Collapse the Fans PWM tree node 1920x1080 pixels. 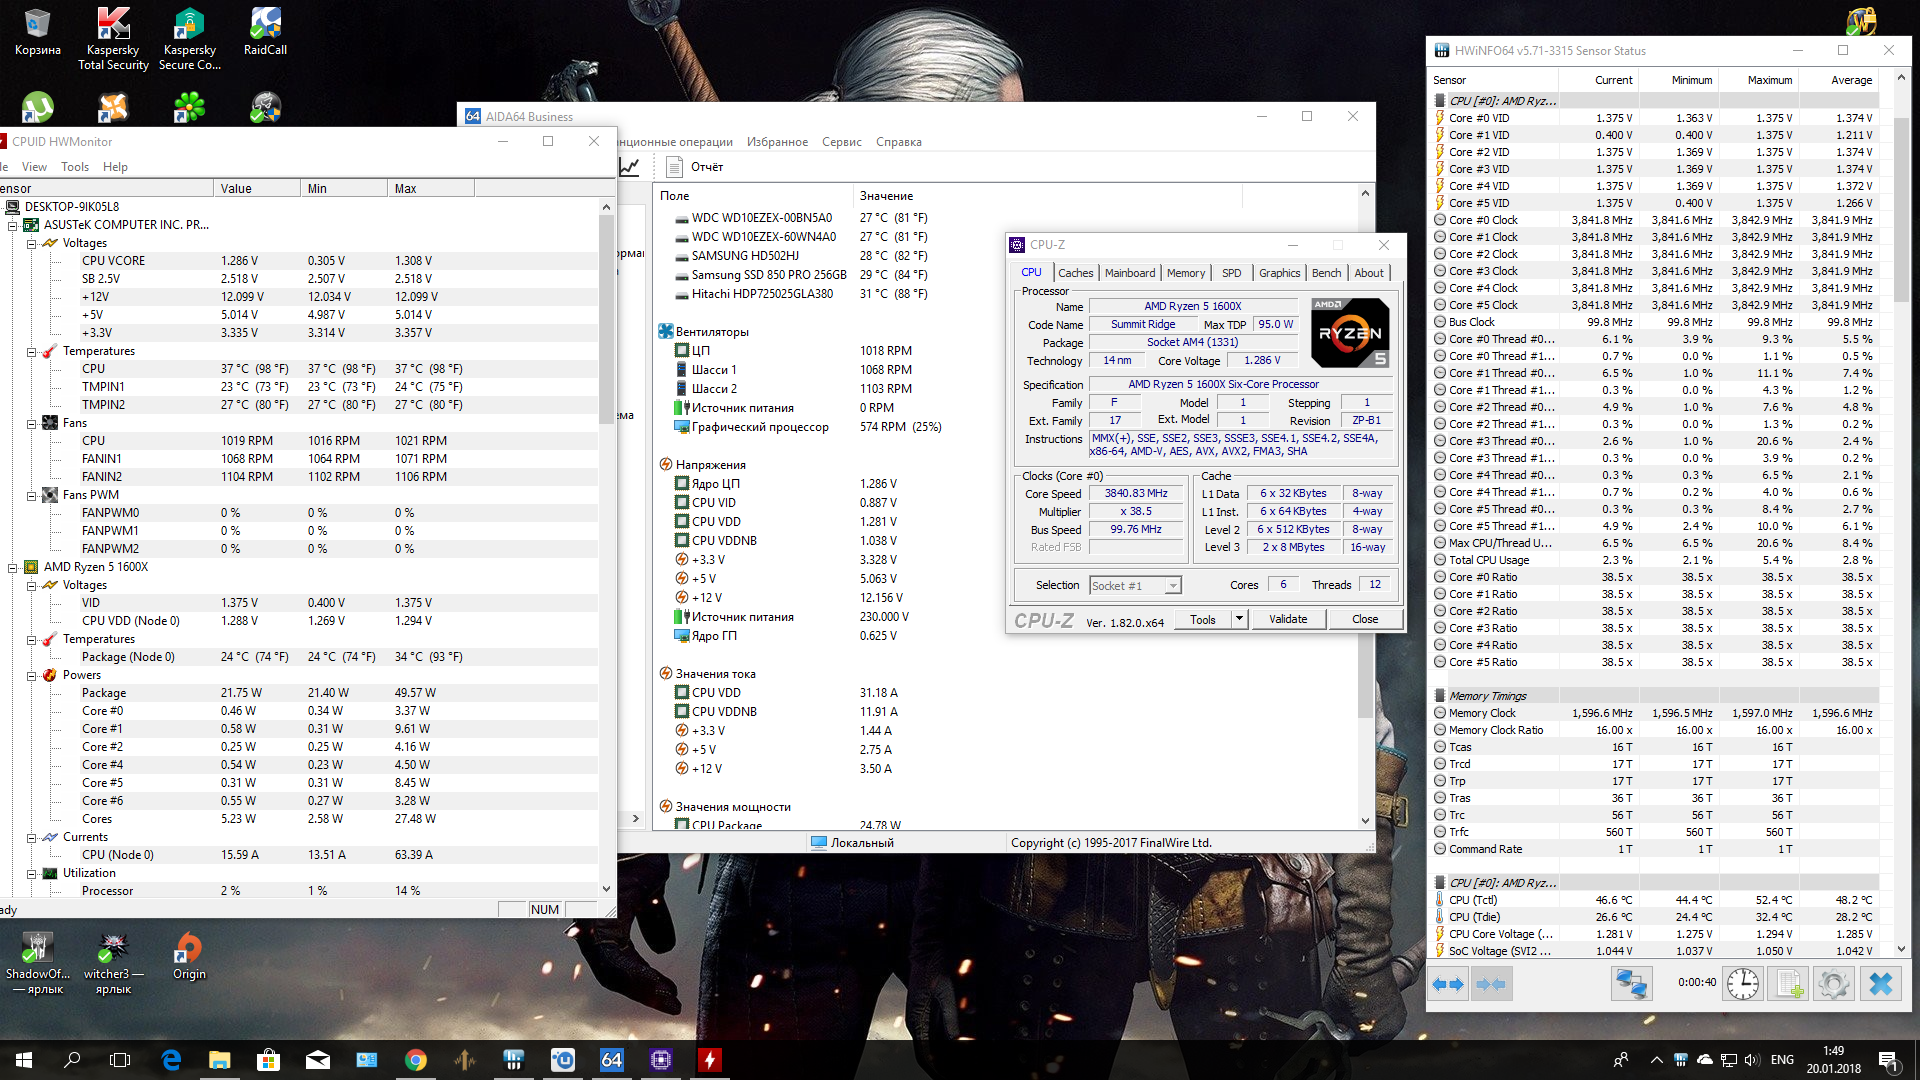click(x=32, y=495)
